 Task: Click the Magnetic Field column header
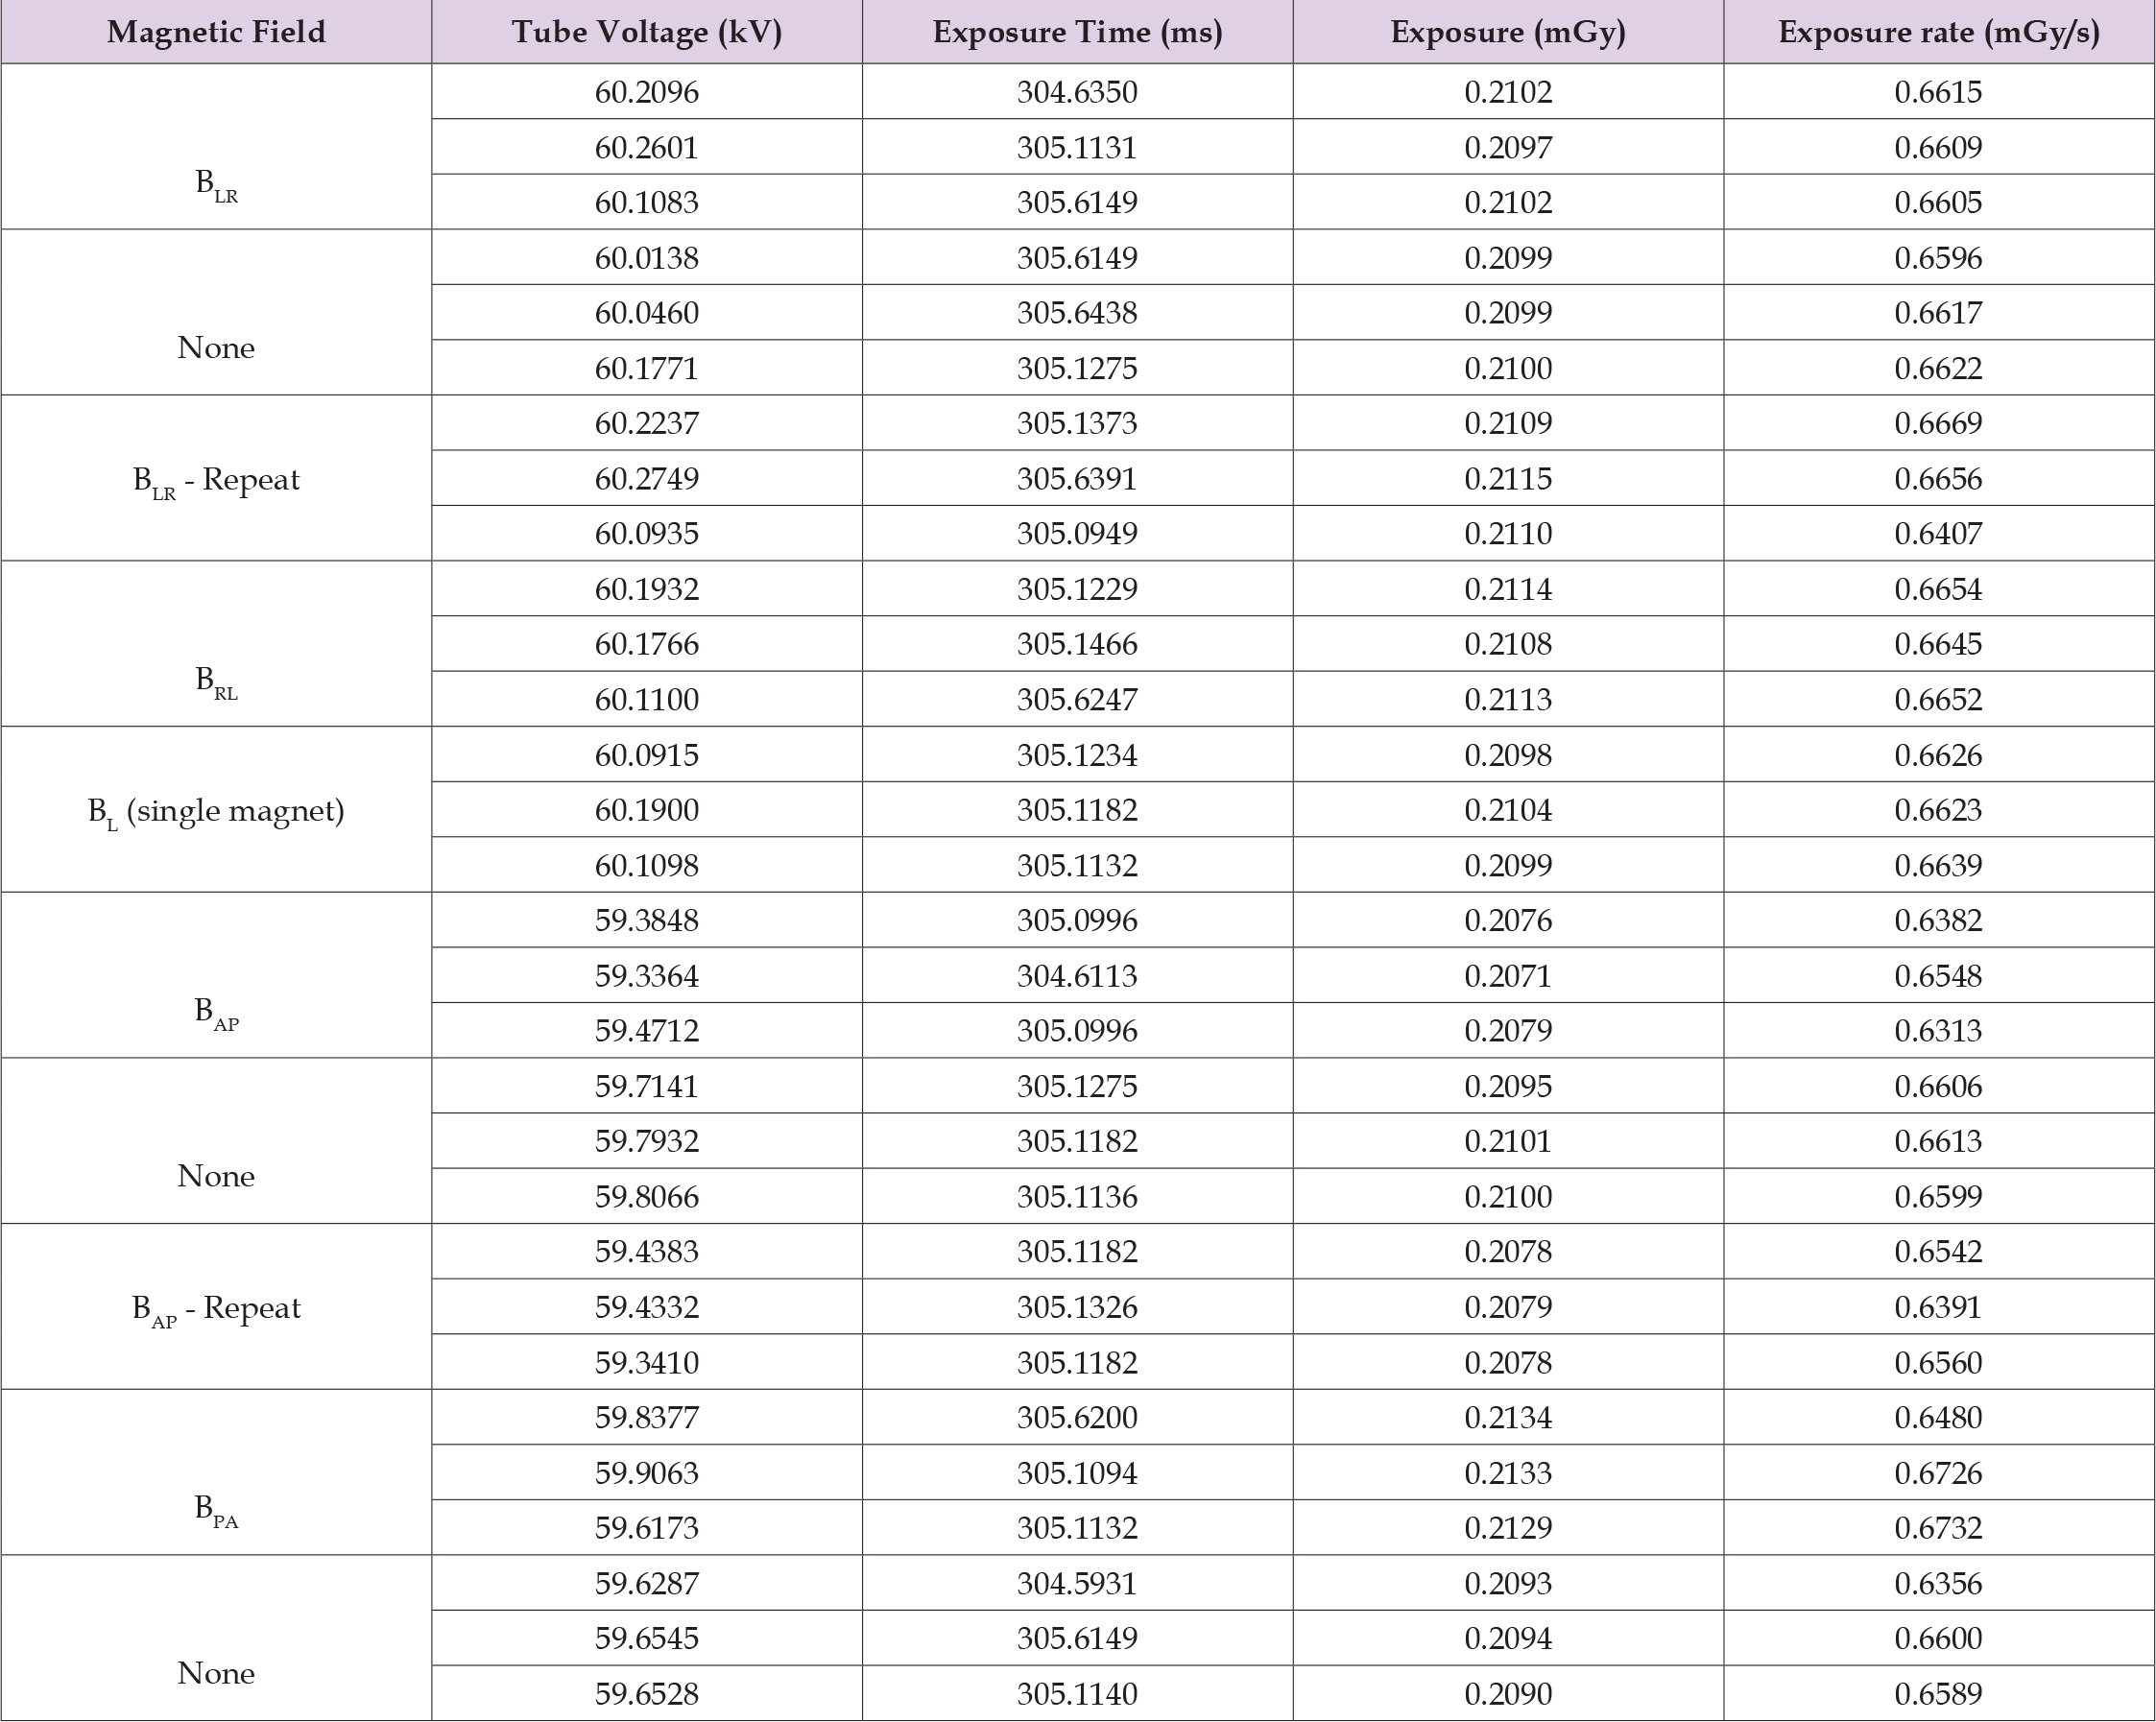click(x=216, y=32)
